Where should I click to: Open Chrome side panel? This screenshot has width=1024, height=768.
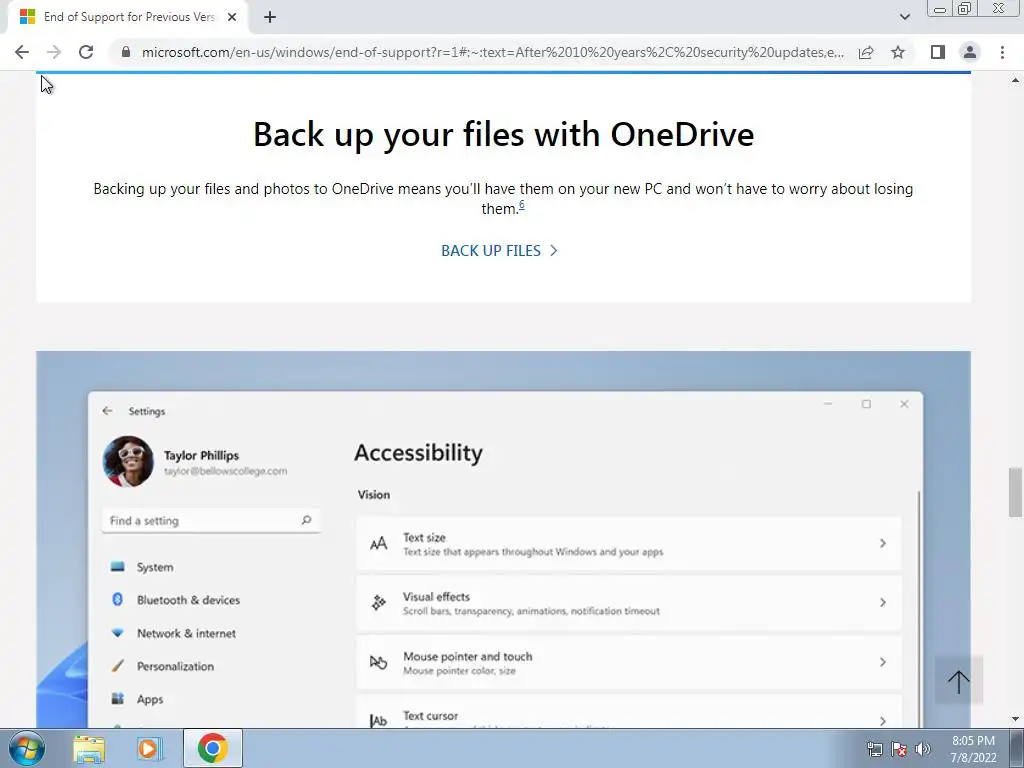click(x=938, y=52)
